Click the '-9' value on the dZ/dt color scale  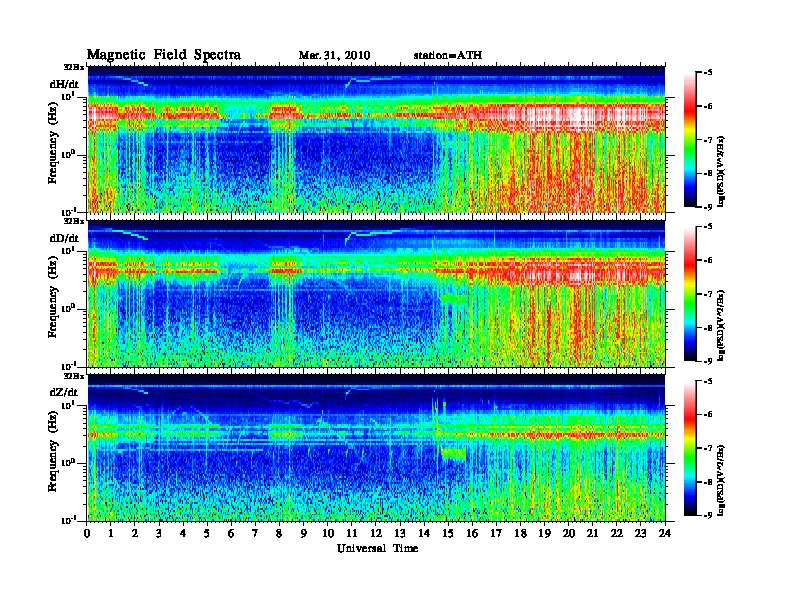pos(708,516)
